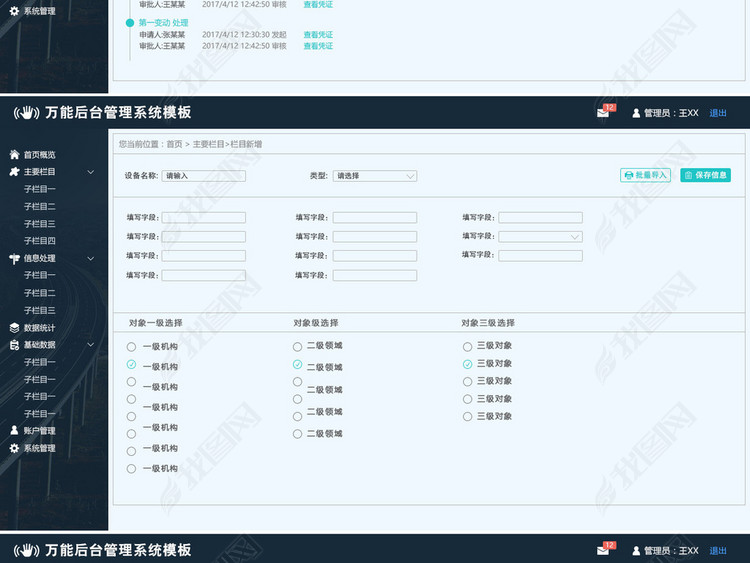Image resolution: width=750 pixels, height=563 pixels.
Task: Open 数据统计 via its layers icon
Action: point(14,328)
